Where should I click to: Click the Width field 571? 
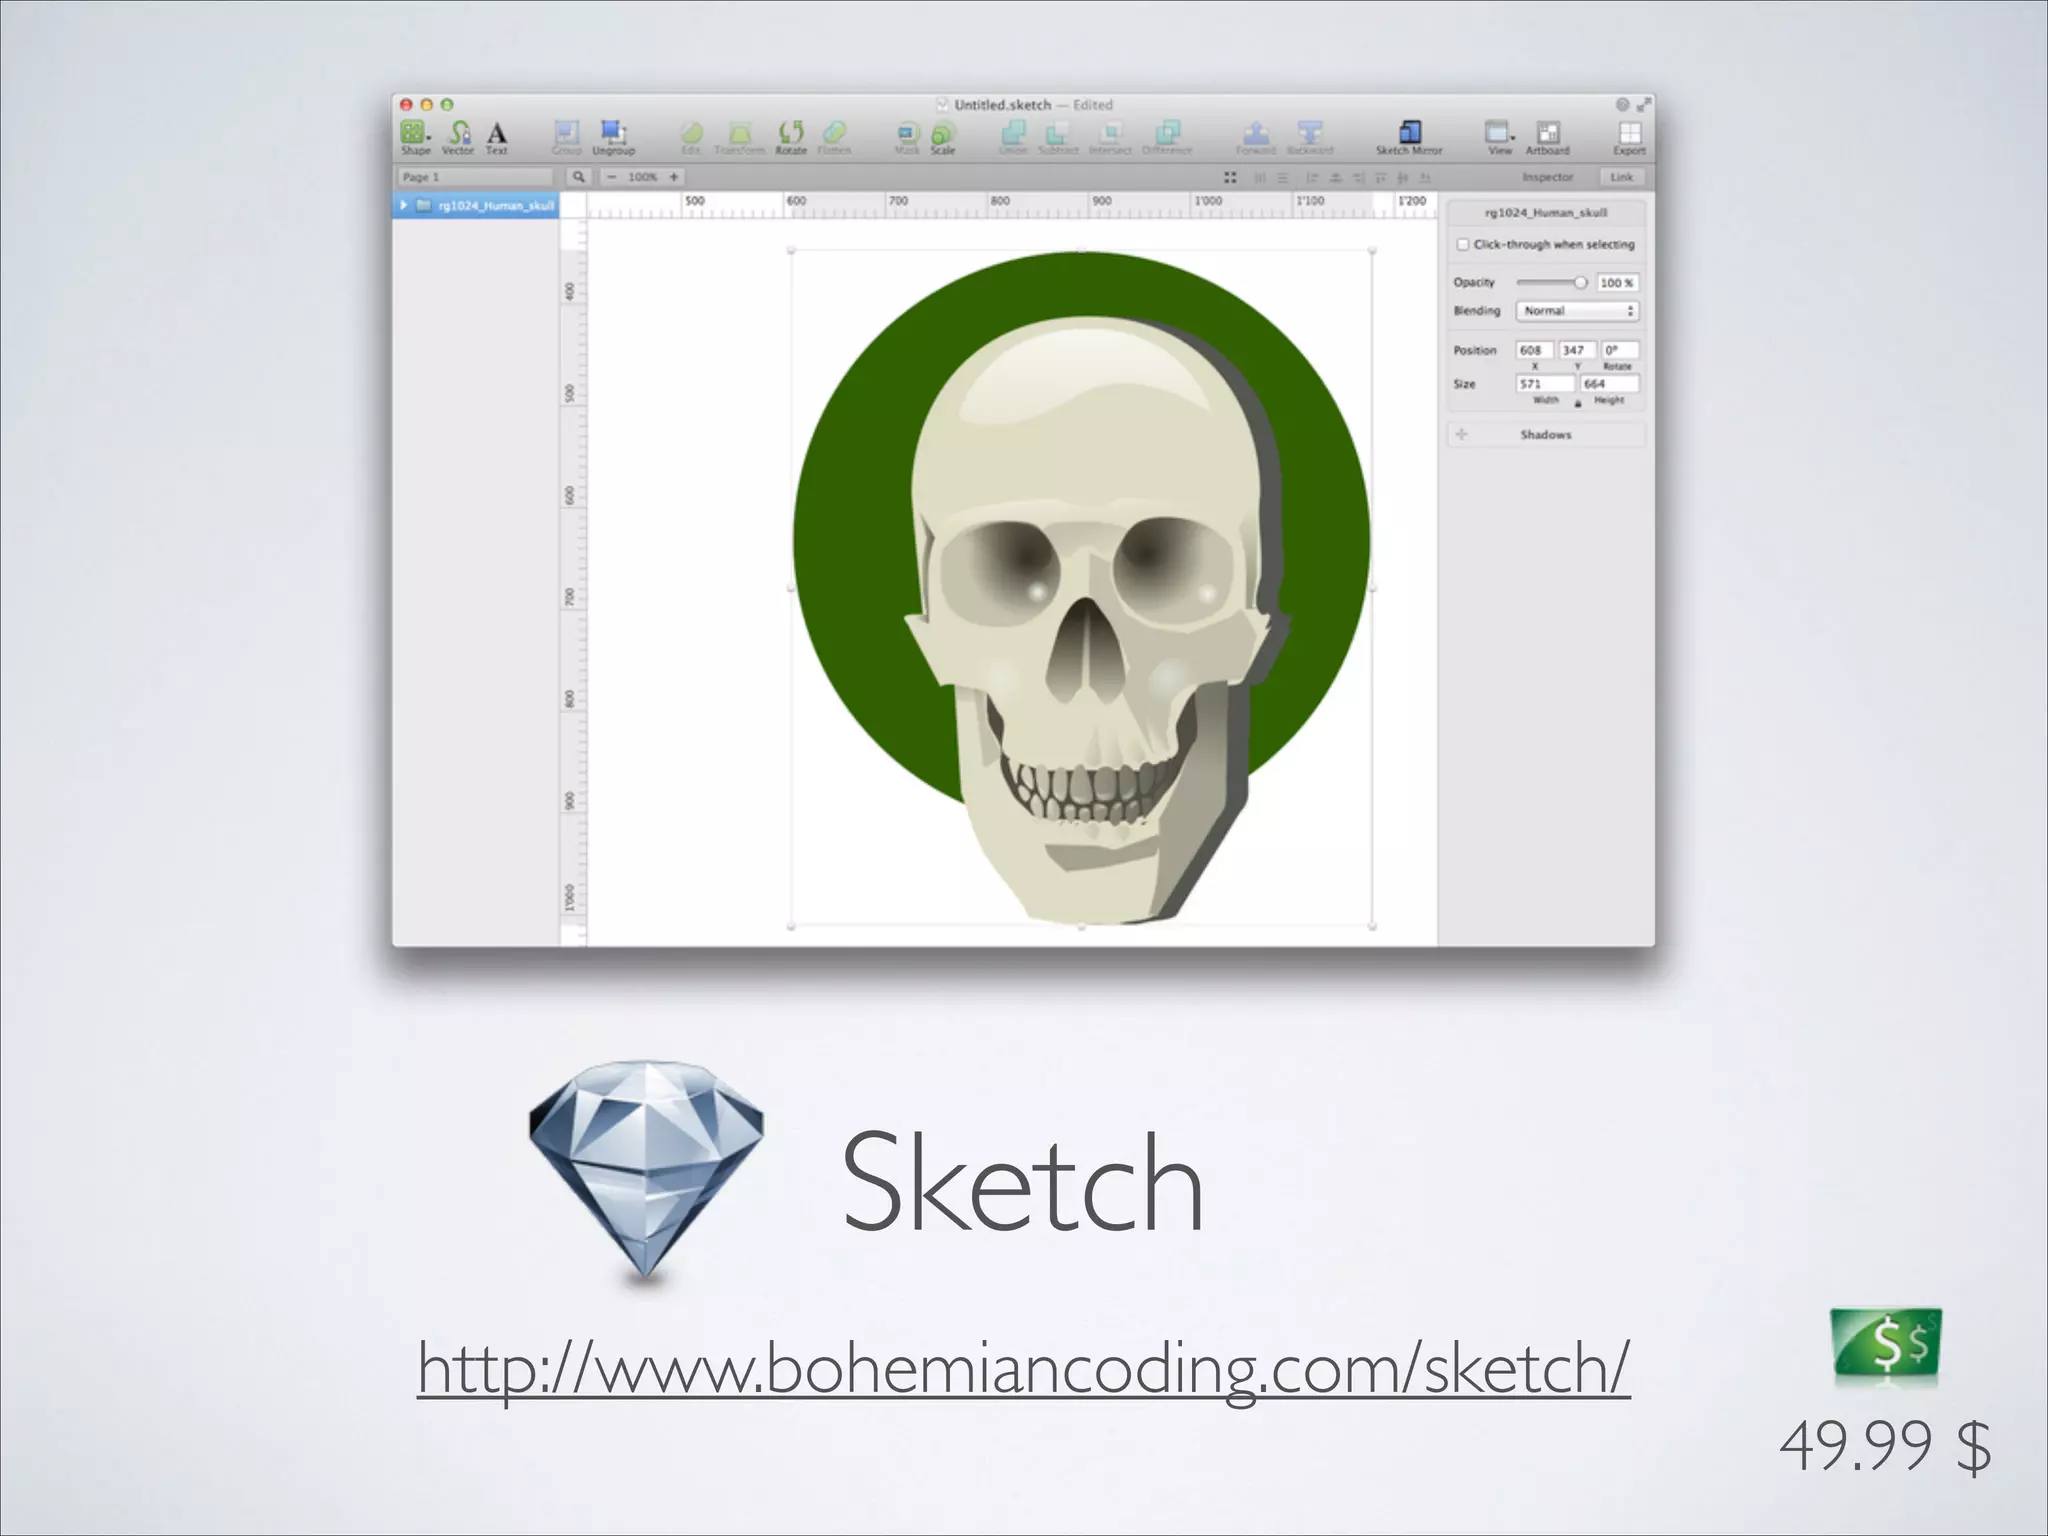click(1545, 384)
